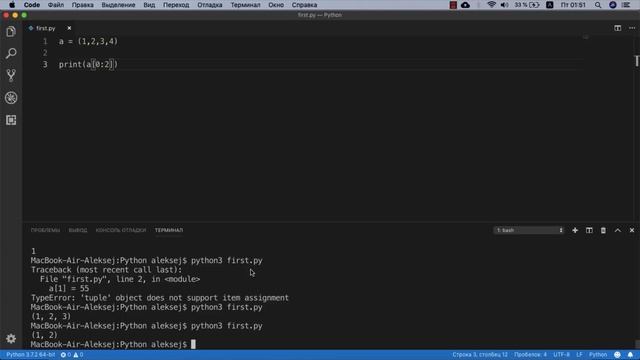640x360 pixels.
Task: Click the editor vertical scrollbar marker
Action: (637, 61)
